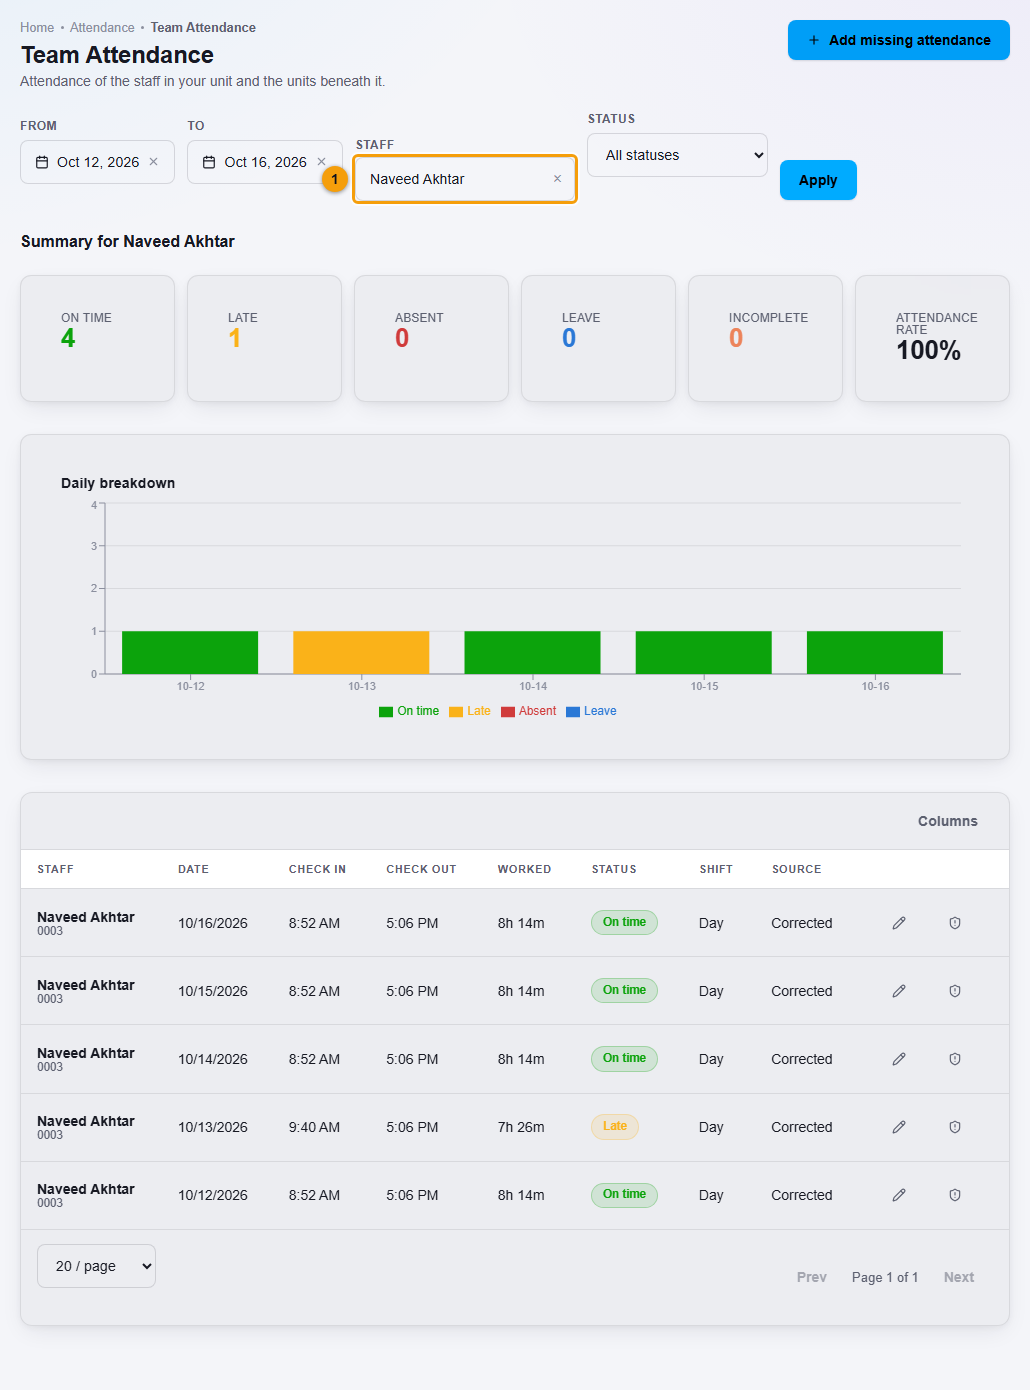Edit the 10/16/2026 attendance record with the pencil icon
Screen dimensions: 1030x1390
pyautogui.click(x=899, y=923)
